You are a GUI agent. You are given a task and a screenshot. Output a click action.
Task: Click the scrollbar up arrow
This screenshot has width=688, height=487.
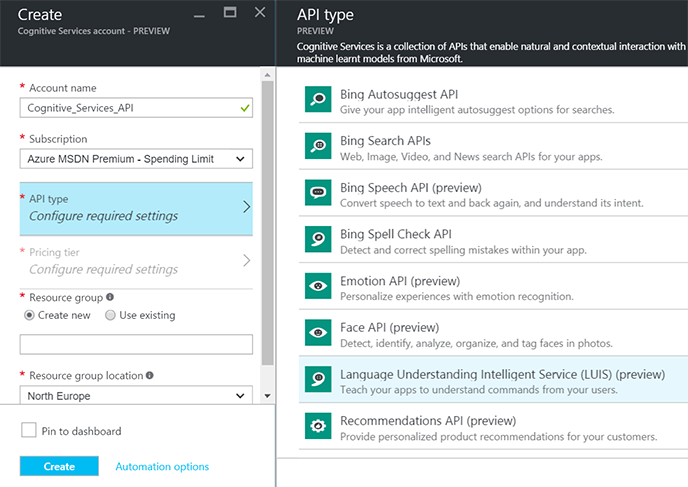tap(267, 75)
